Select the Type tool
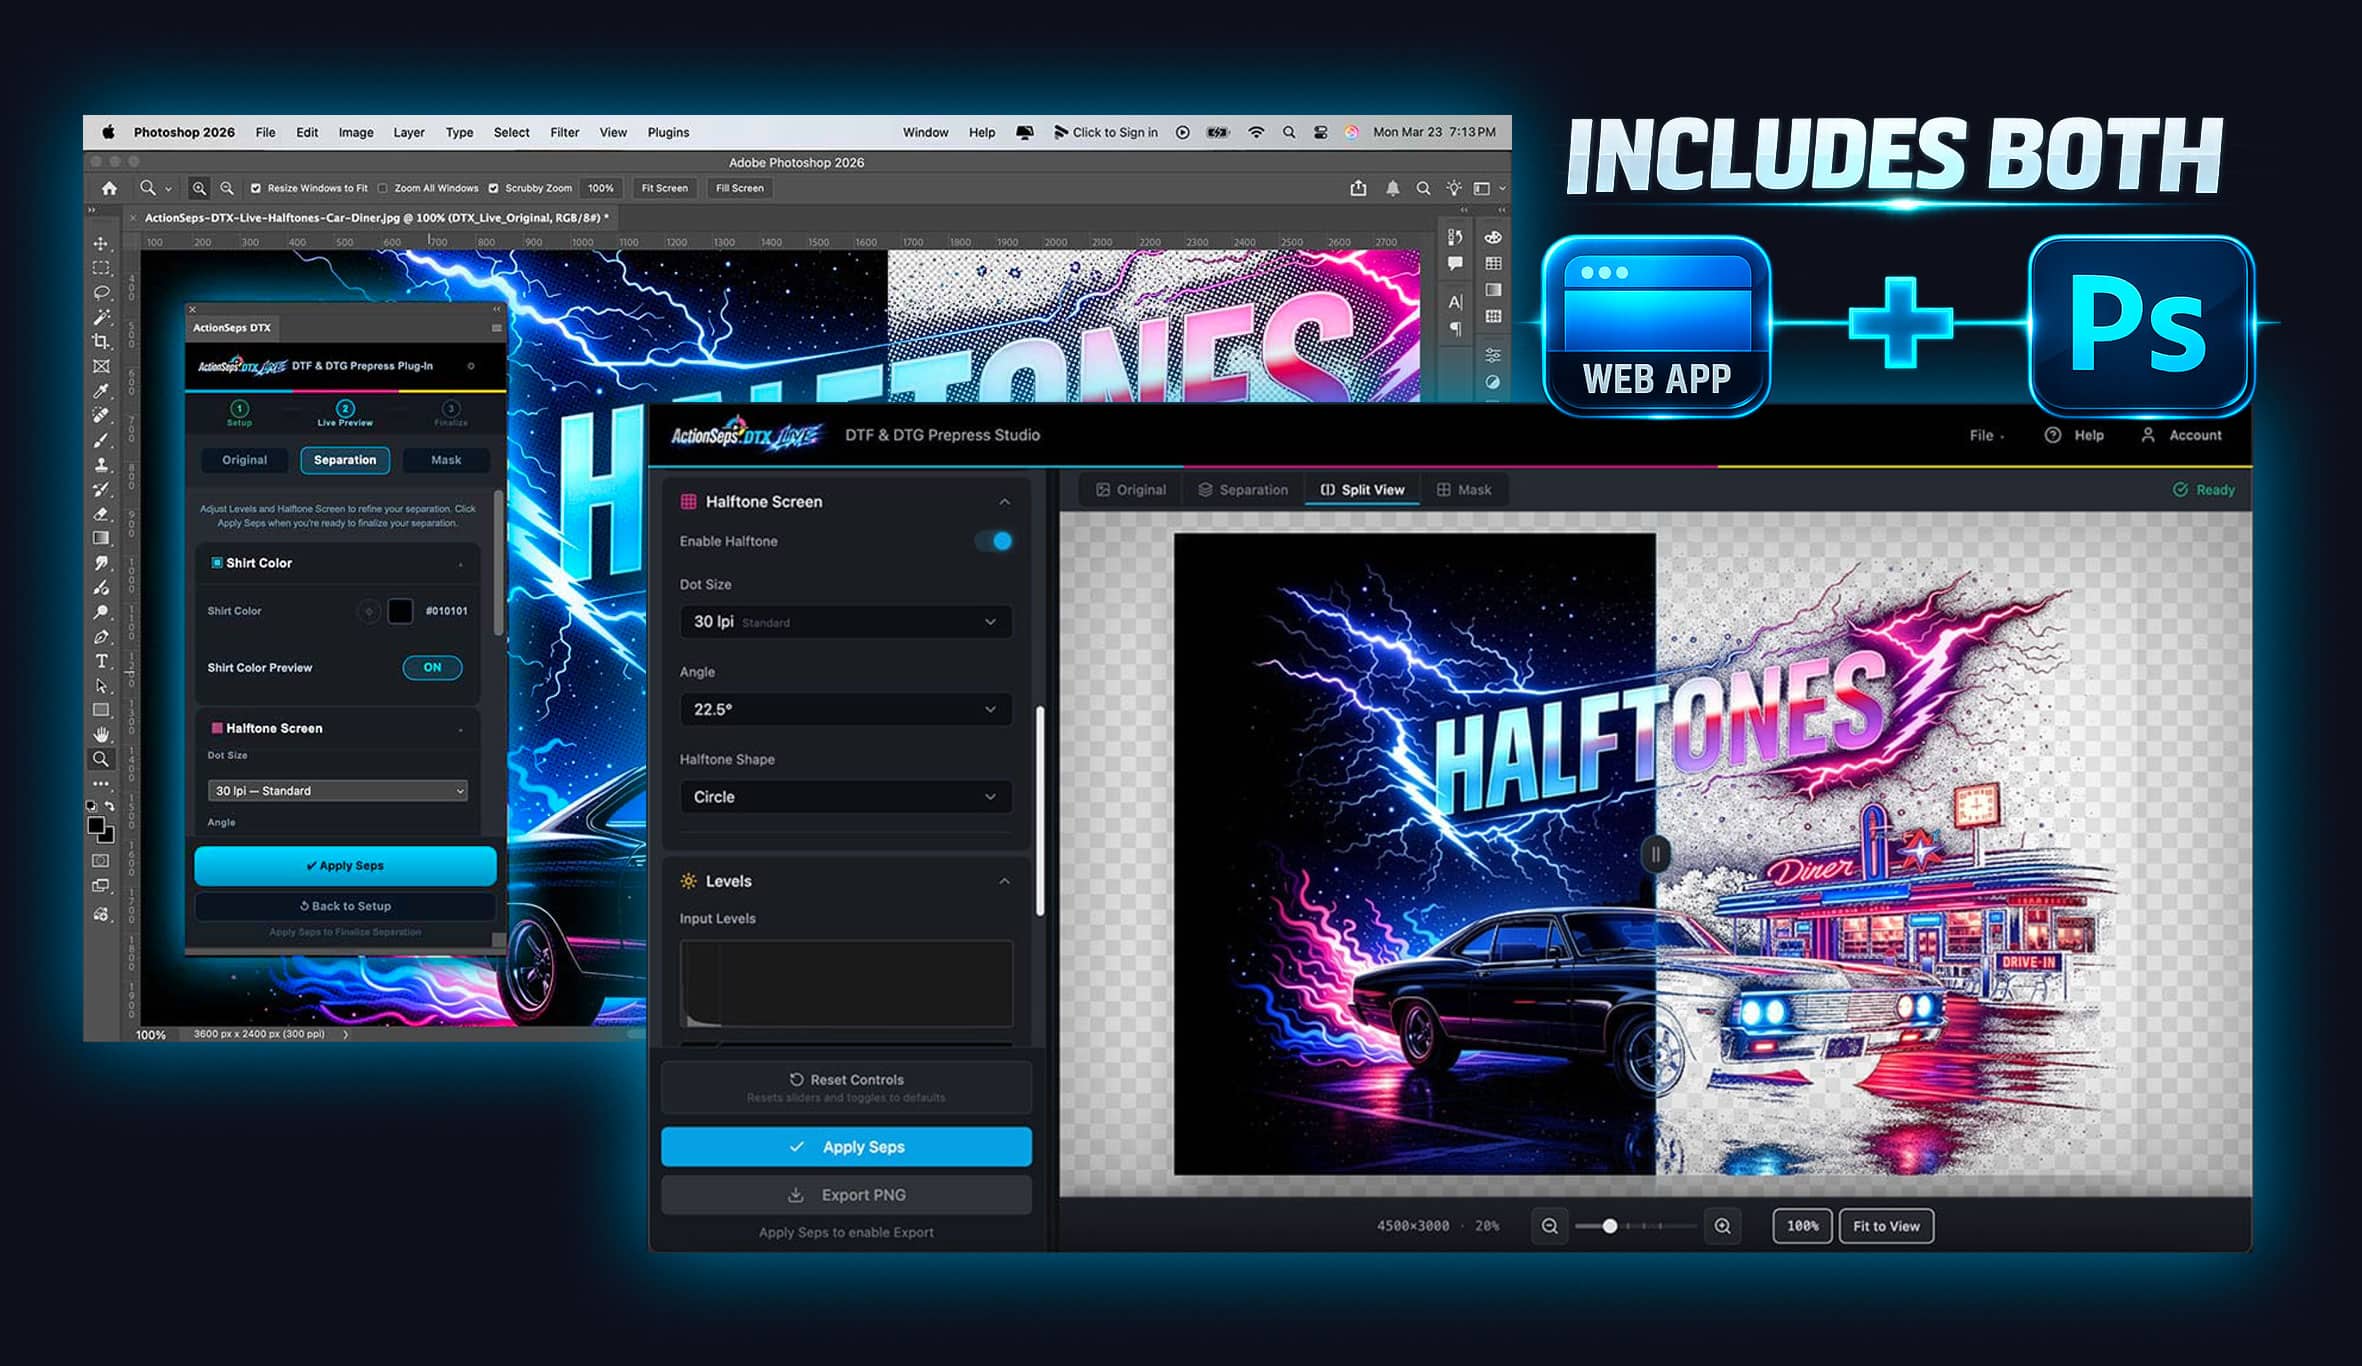 click(103, 661)
